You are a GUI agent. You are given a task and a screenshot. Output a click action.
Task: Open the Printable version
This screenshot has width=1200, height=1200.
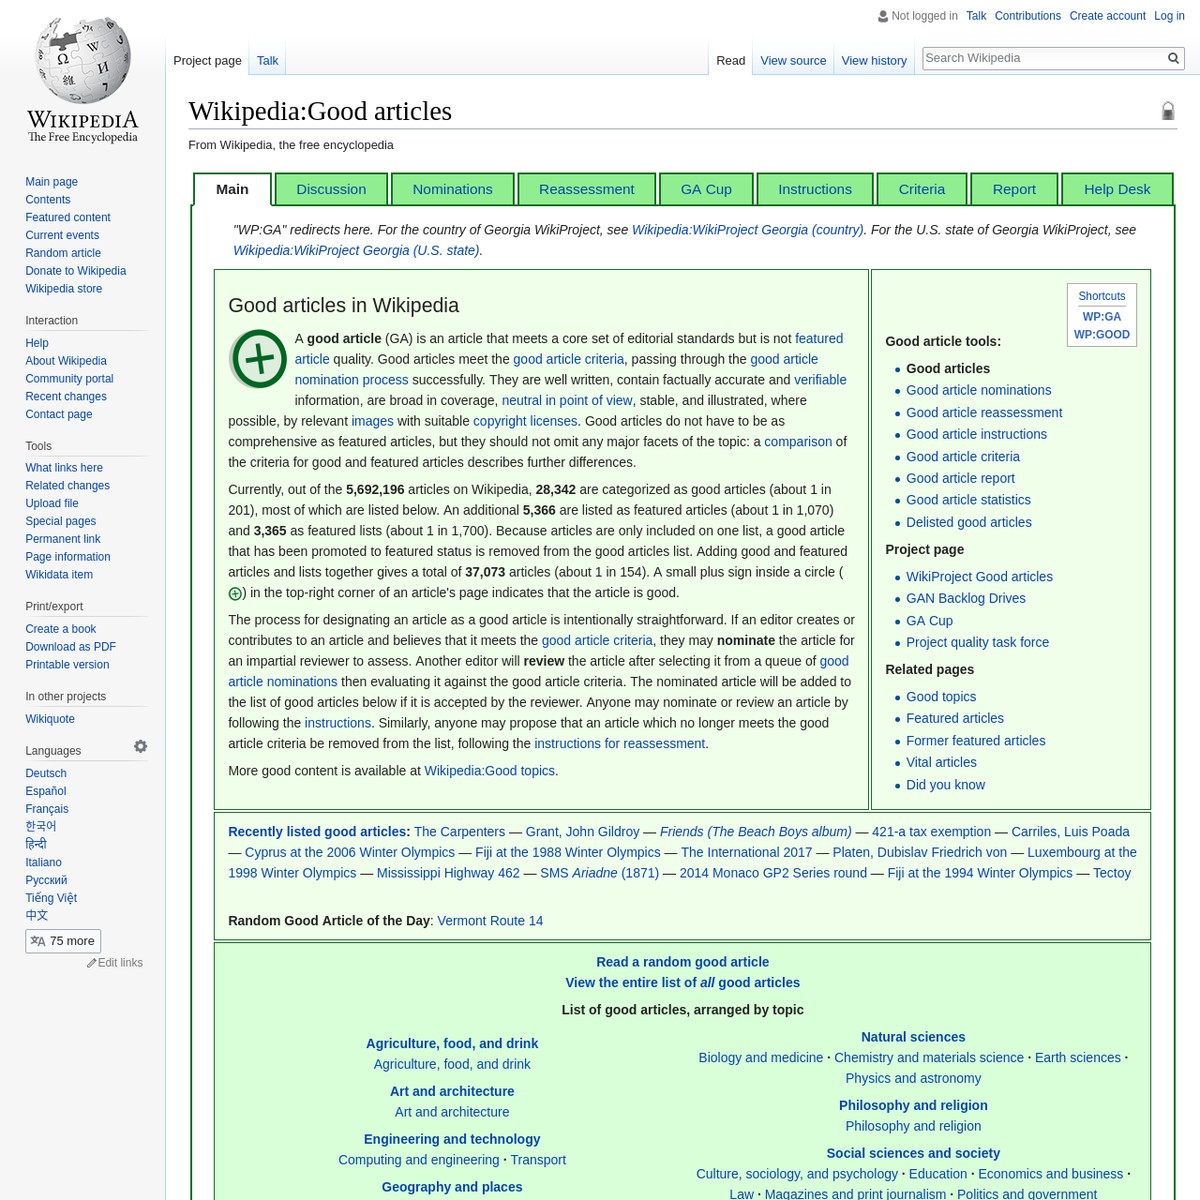pos(67,665)
